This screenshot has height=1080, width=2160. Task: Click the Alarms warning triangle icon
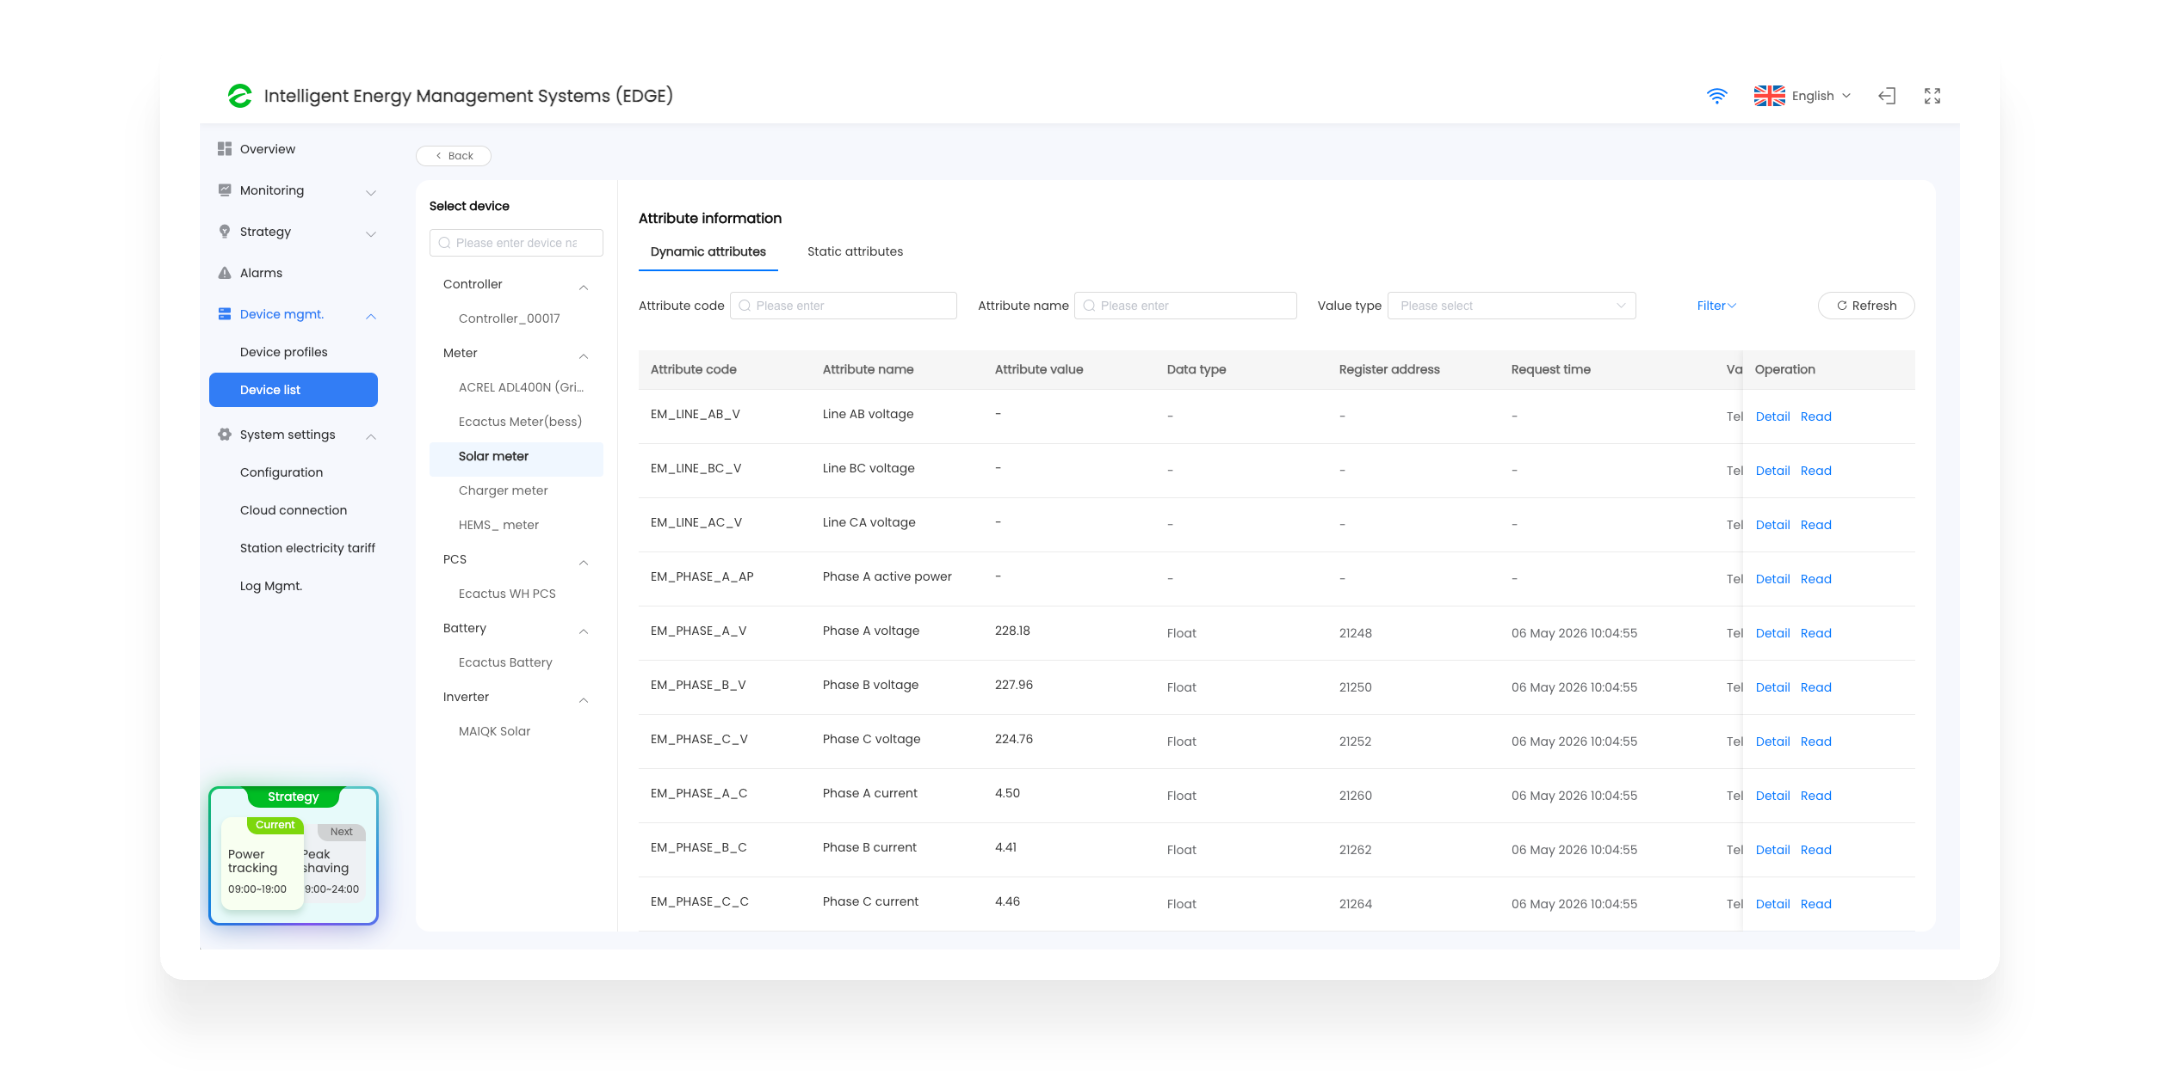click(225, 273)
